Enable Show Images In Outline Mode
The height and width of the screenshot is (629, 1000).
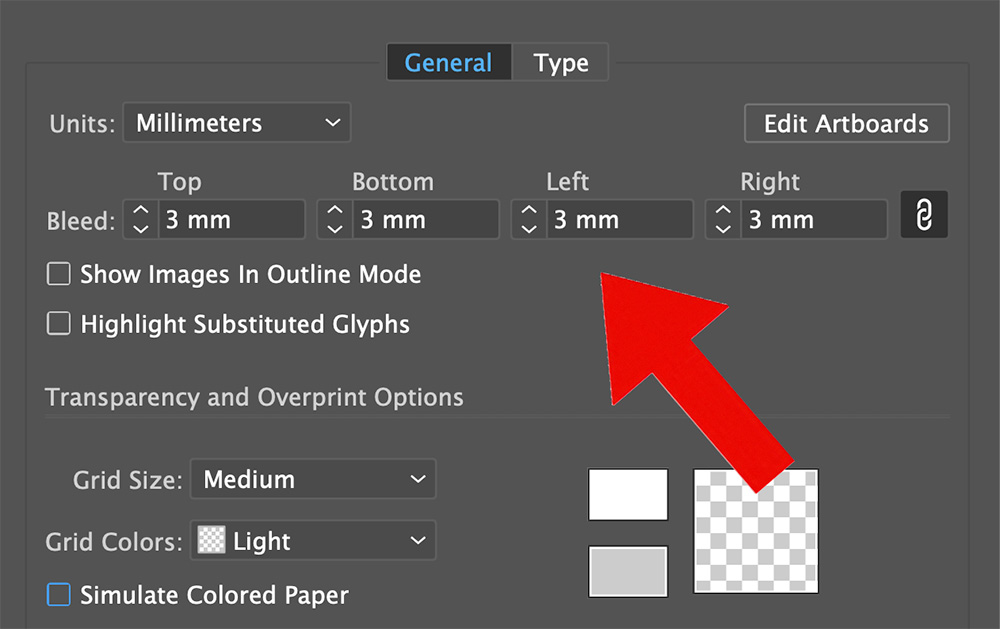point(60,274)
